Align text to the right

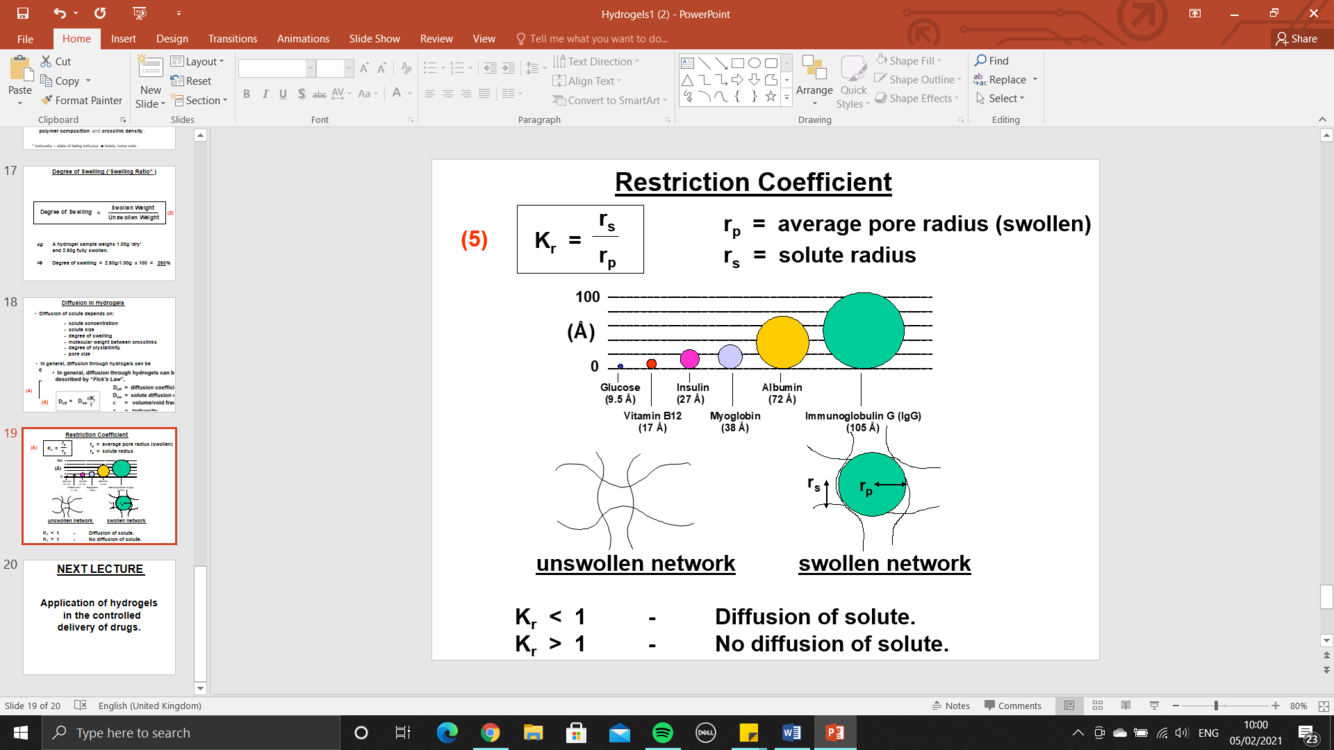pos(465,94)
